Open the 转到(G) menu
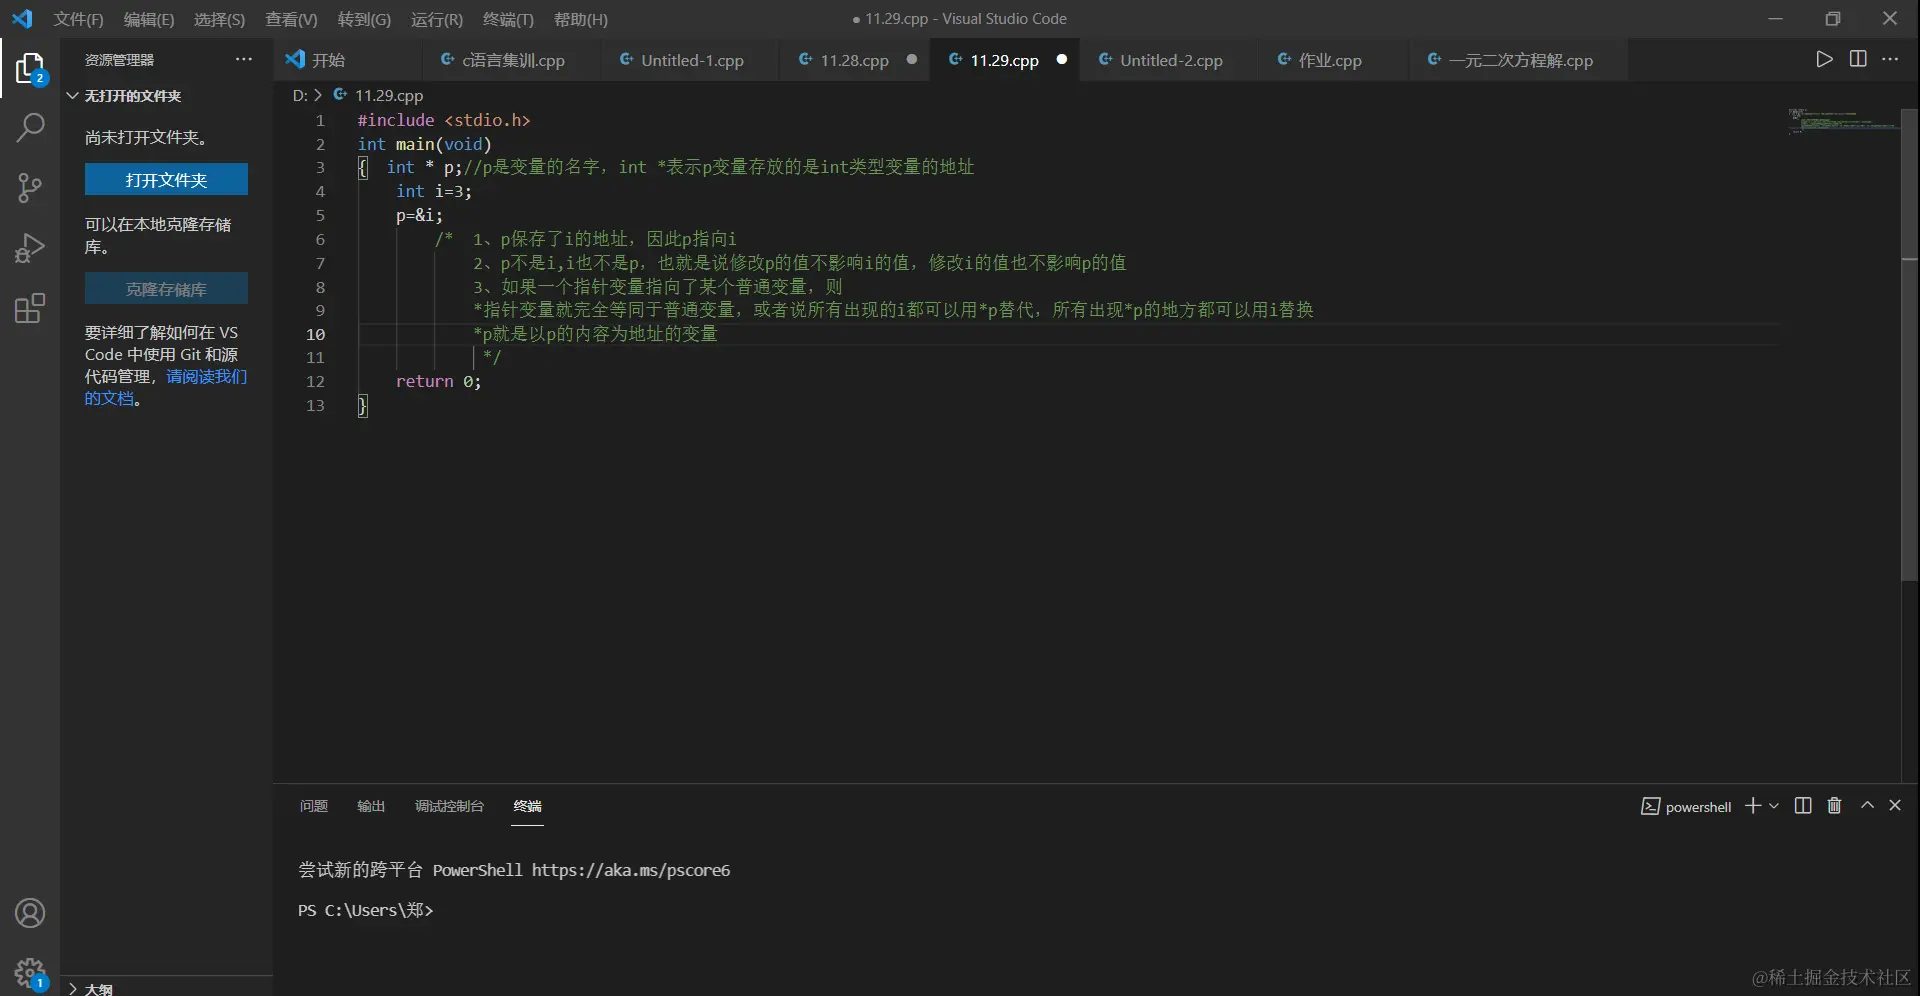 364,19
